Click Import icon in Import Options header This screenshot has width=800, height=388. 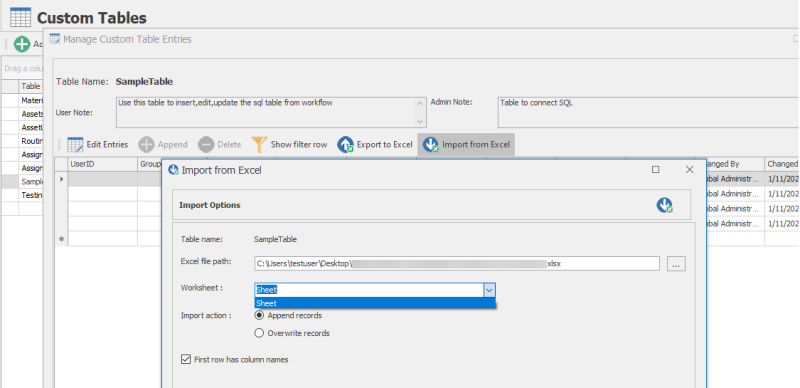pyautogui.click(x=664, y=205)
